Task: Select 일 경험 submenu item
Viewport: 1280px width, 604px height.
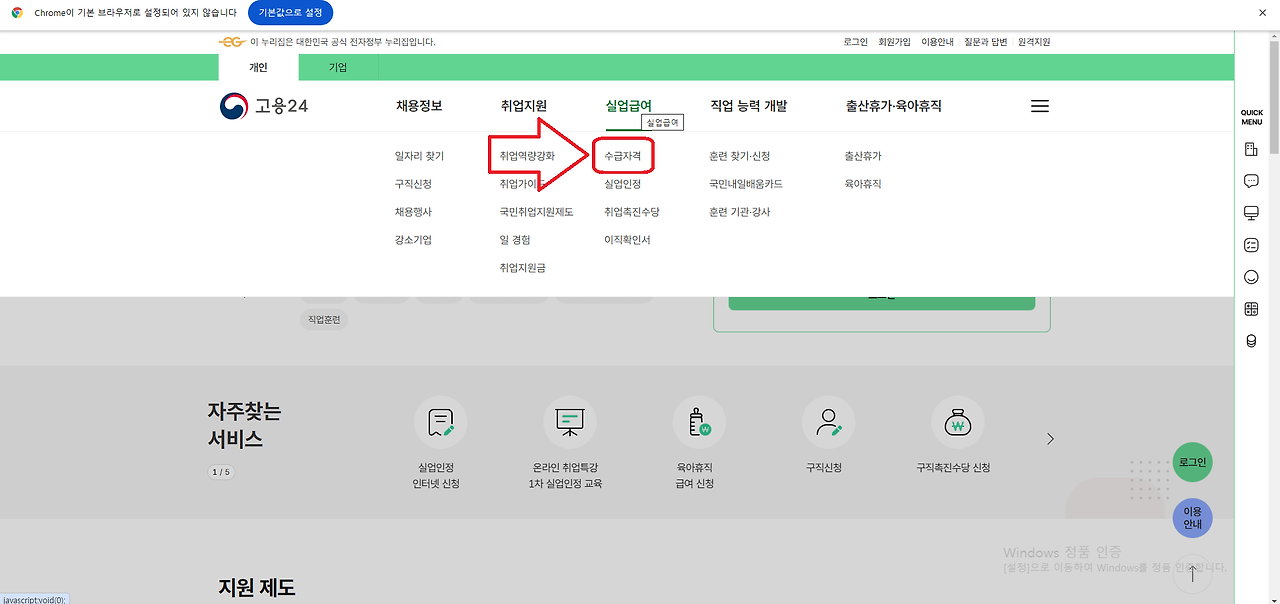Action: point(515,240)
